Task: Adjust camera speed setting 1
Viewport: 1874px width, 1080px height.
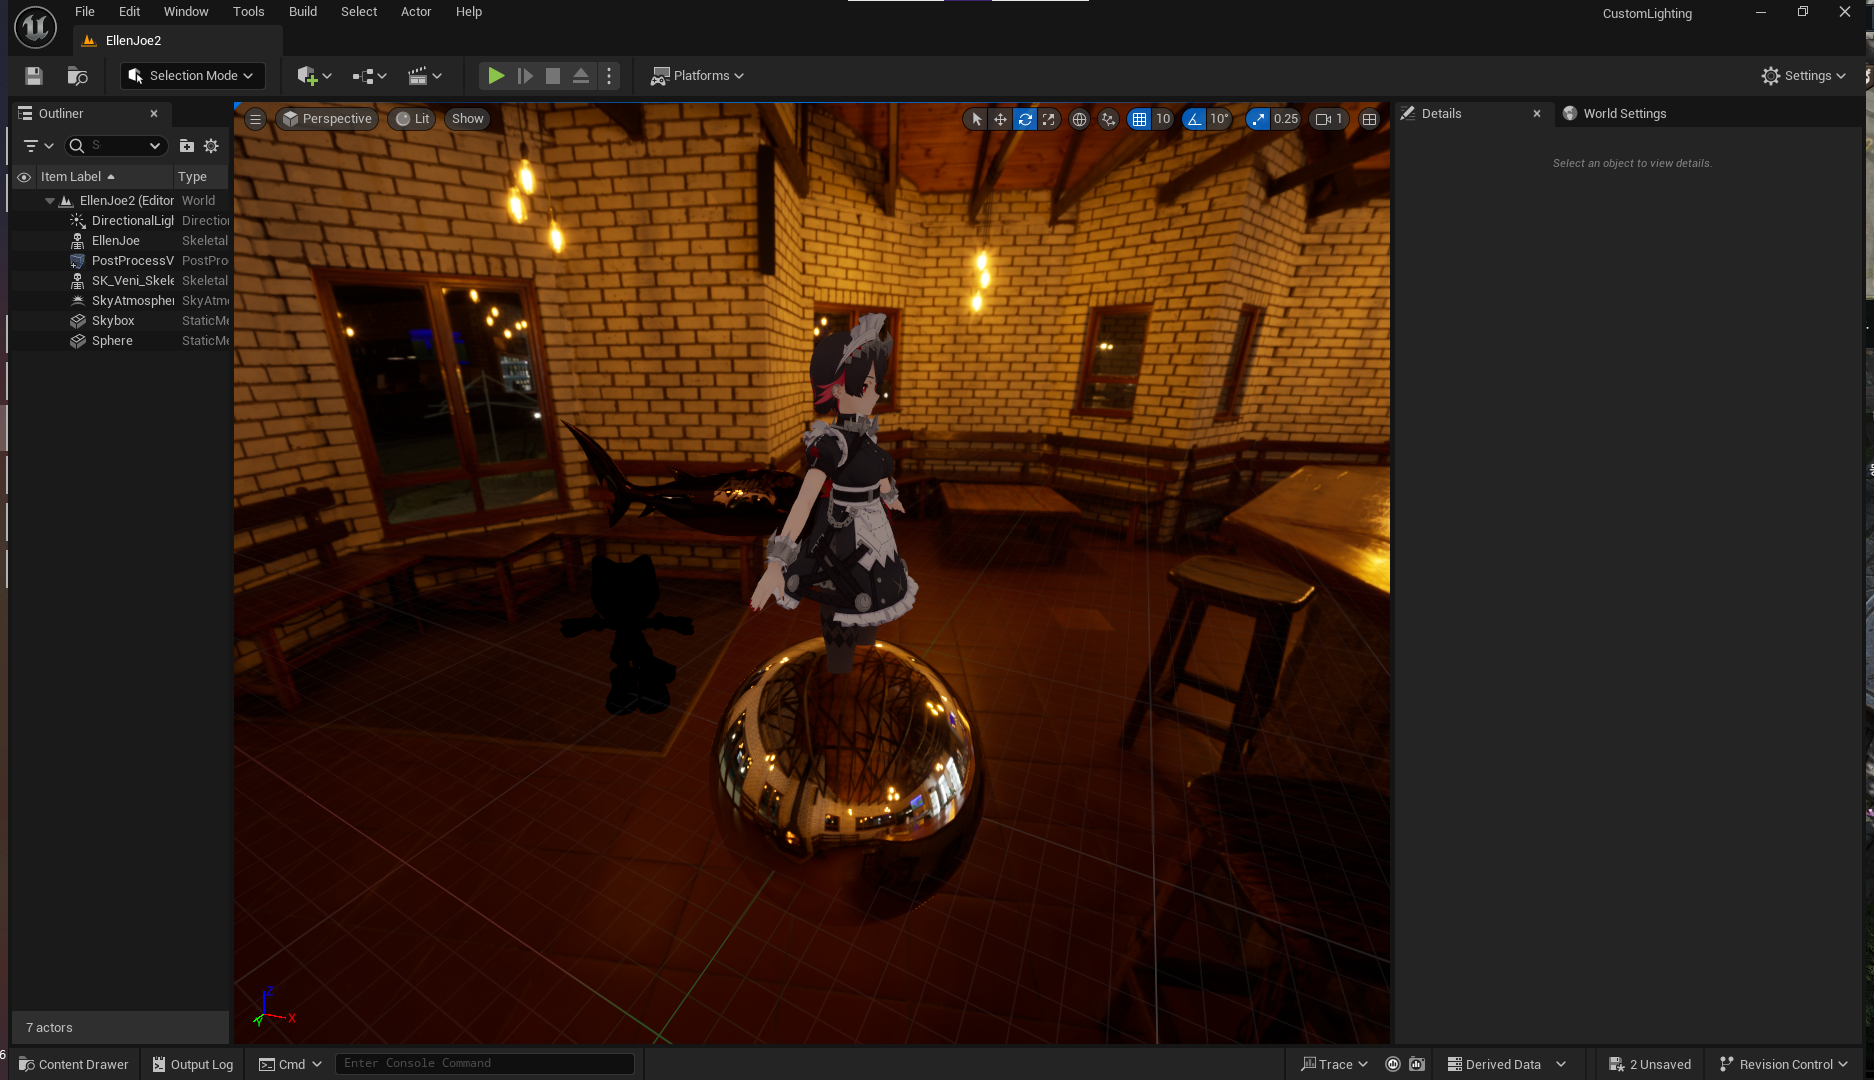Action: pyautogui.click(x=1329, y=119)
